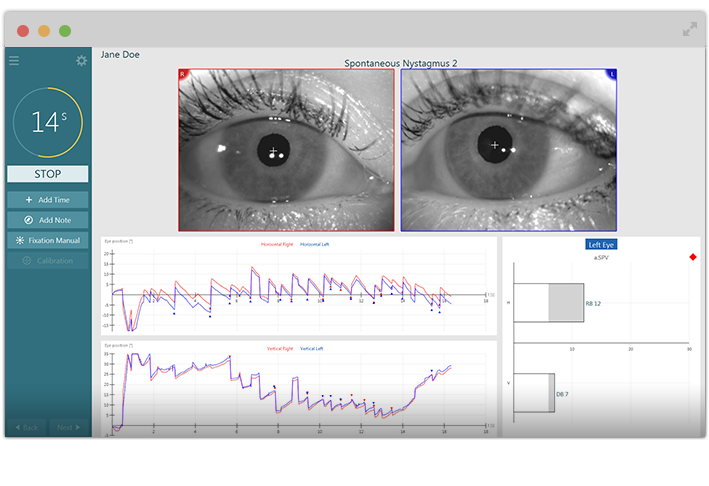This screenshot has width=709, height=486.
Task: Click the 14s countdown timer circle
Action: coord(48,122)
